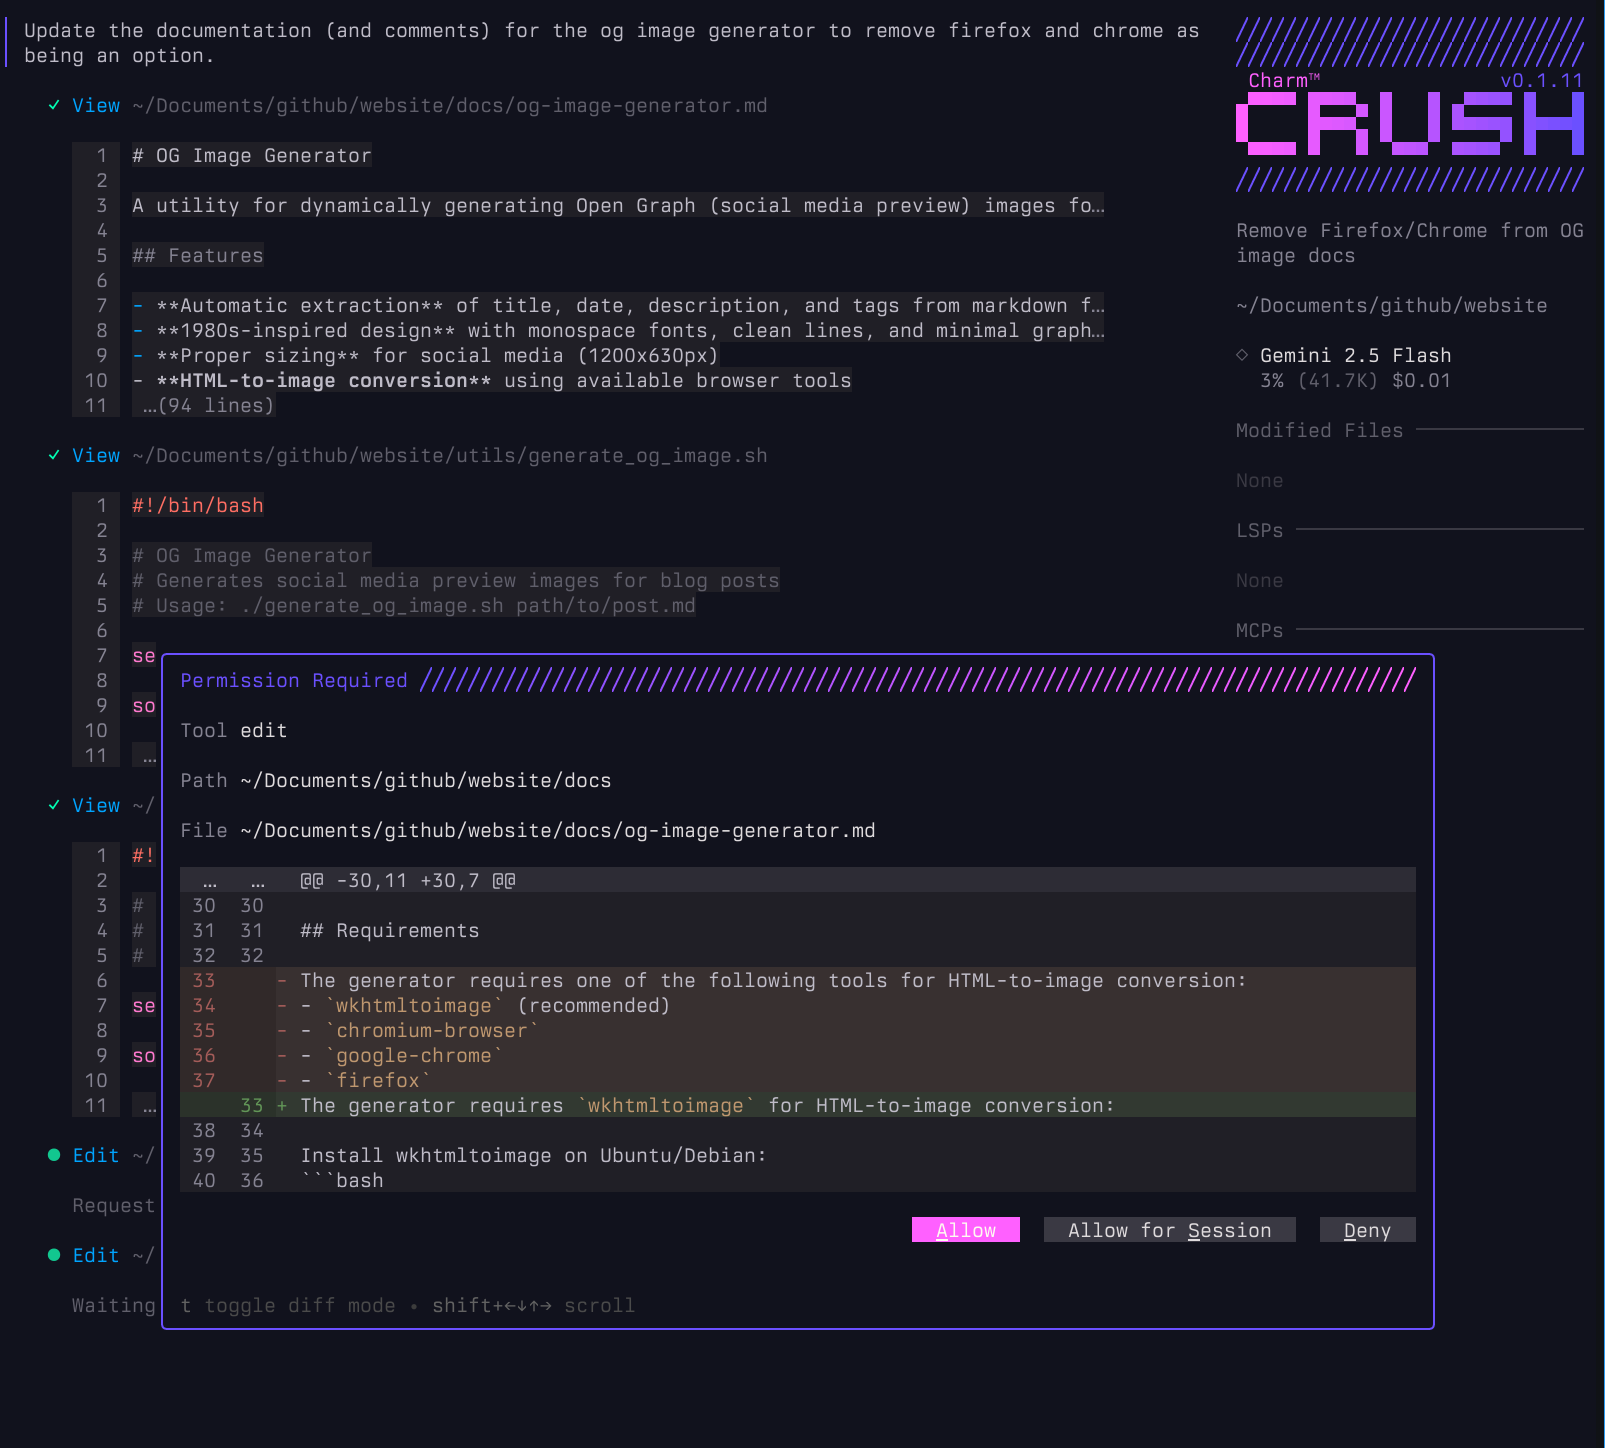Choose Allow for Session
Viewport: 1605px width, 1448px height.
[1169, 1230]
